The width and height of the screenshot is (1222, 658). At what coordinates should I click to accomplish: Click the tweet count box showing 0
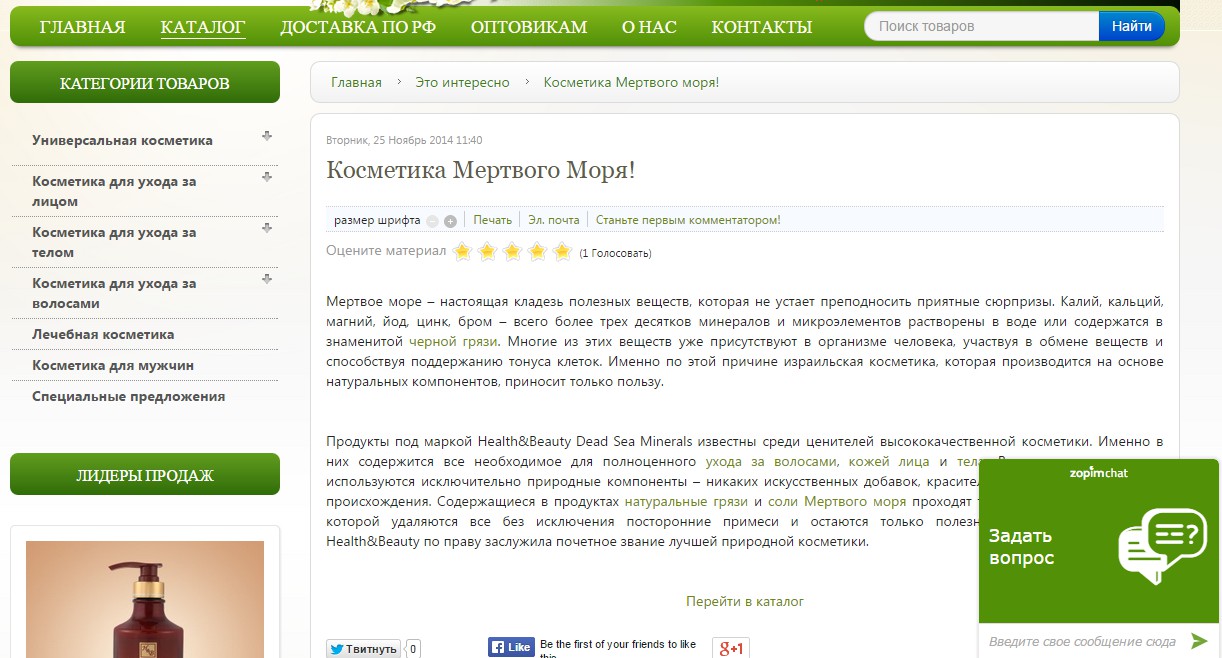click(413, 649)
